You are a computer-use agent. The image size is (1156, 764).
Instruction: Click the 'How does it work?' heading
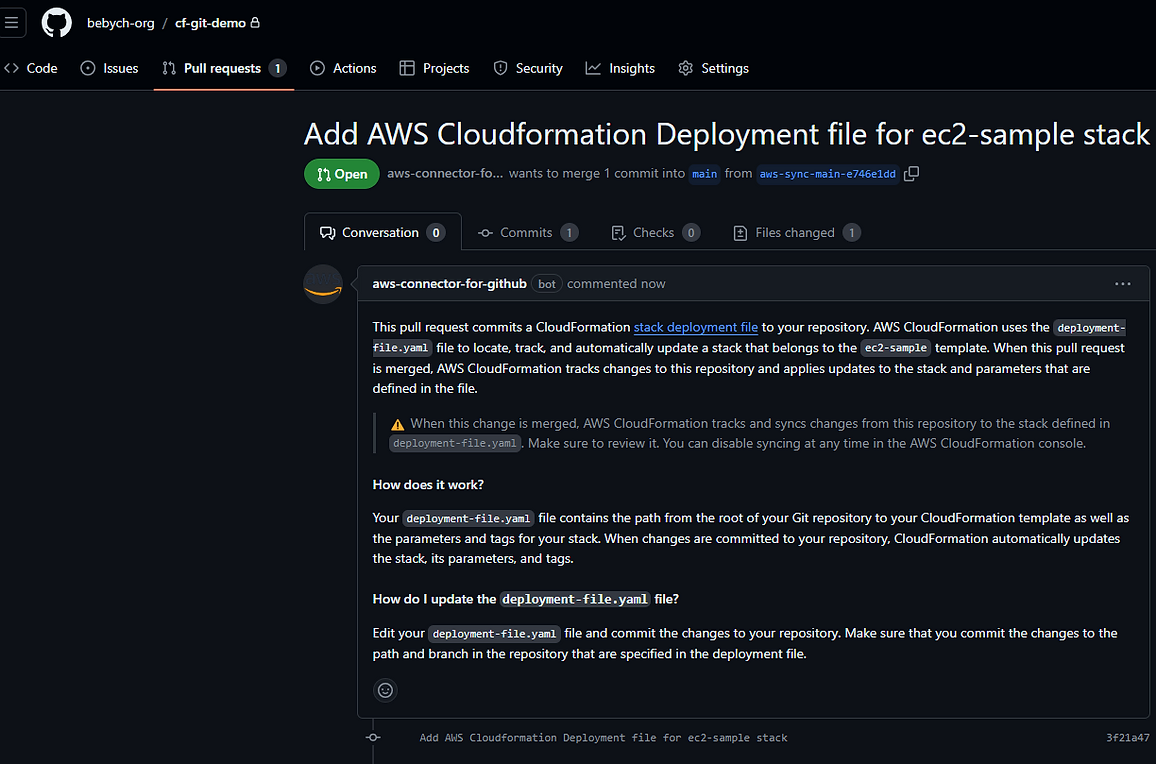[428, 485]
